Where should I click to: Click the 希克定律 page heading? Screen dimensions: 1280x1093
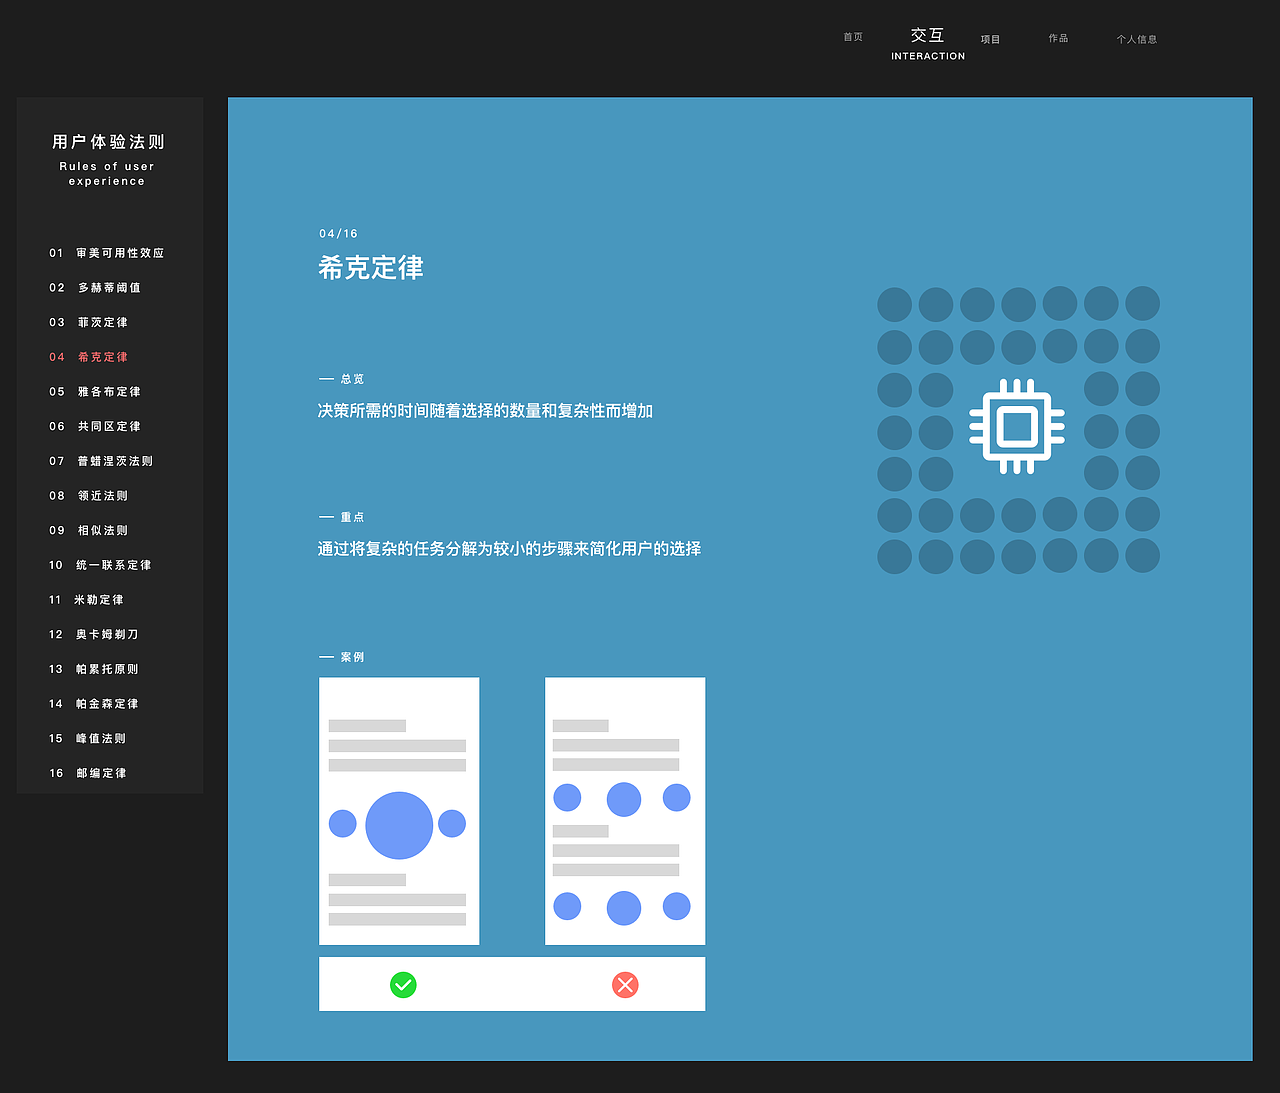click(x=371, y=268)
